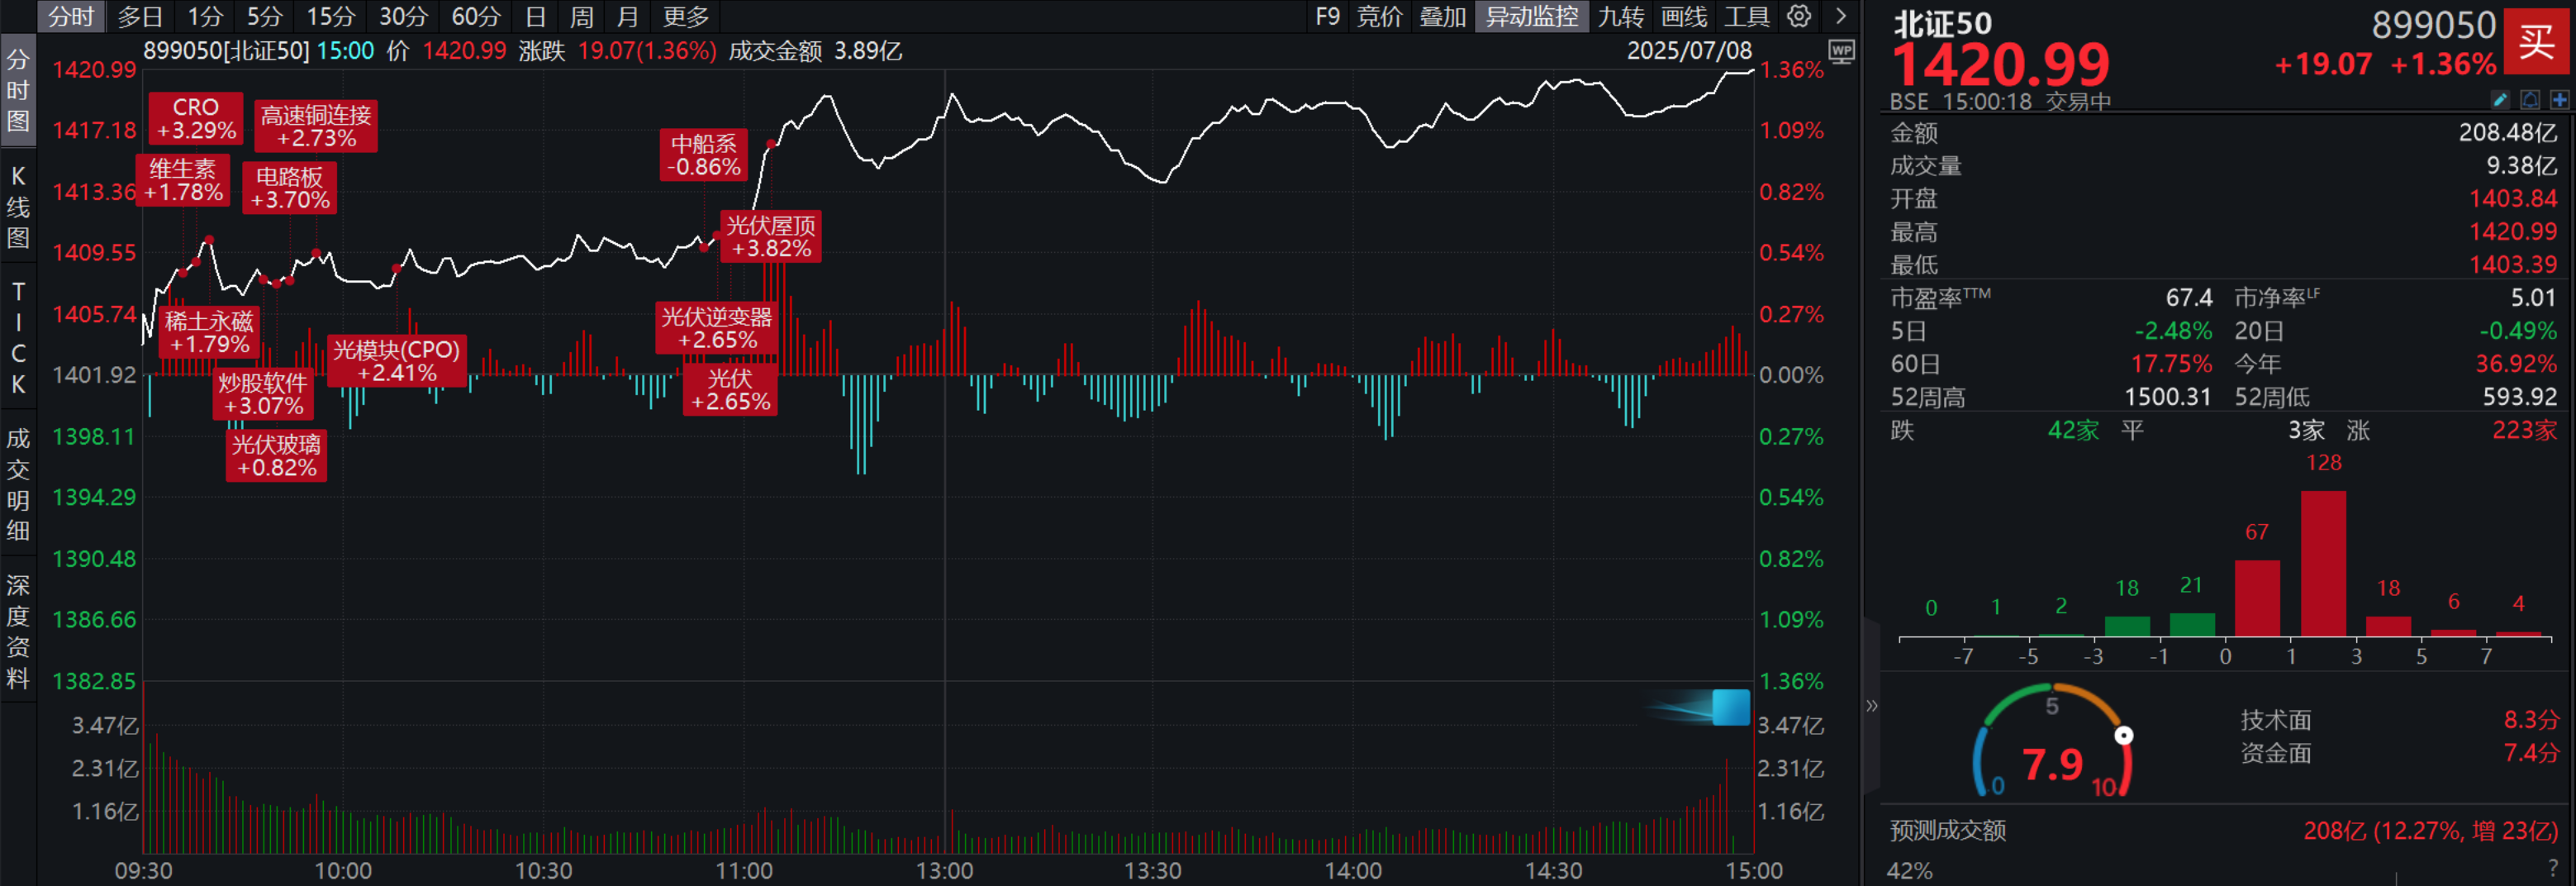Click the 稀土永磁 +1.79% tag
2576x886 pixels.
tap(209, 333)
